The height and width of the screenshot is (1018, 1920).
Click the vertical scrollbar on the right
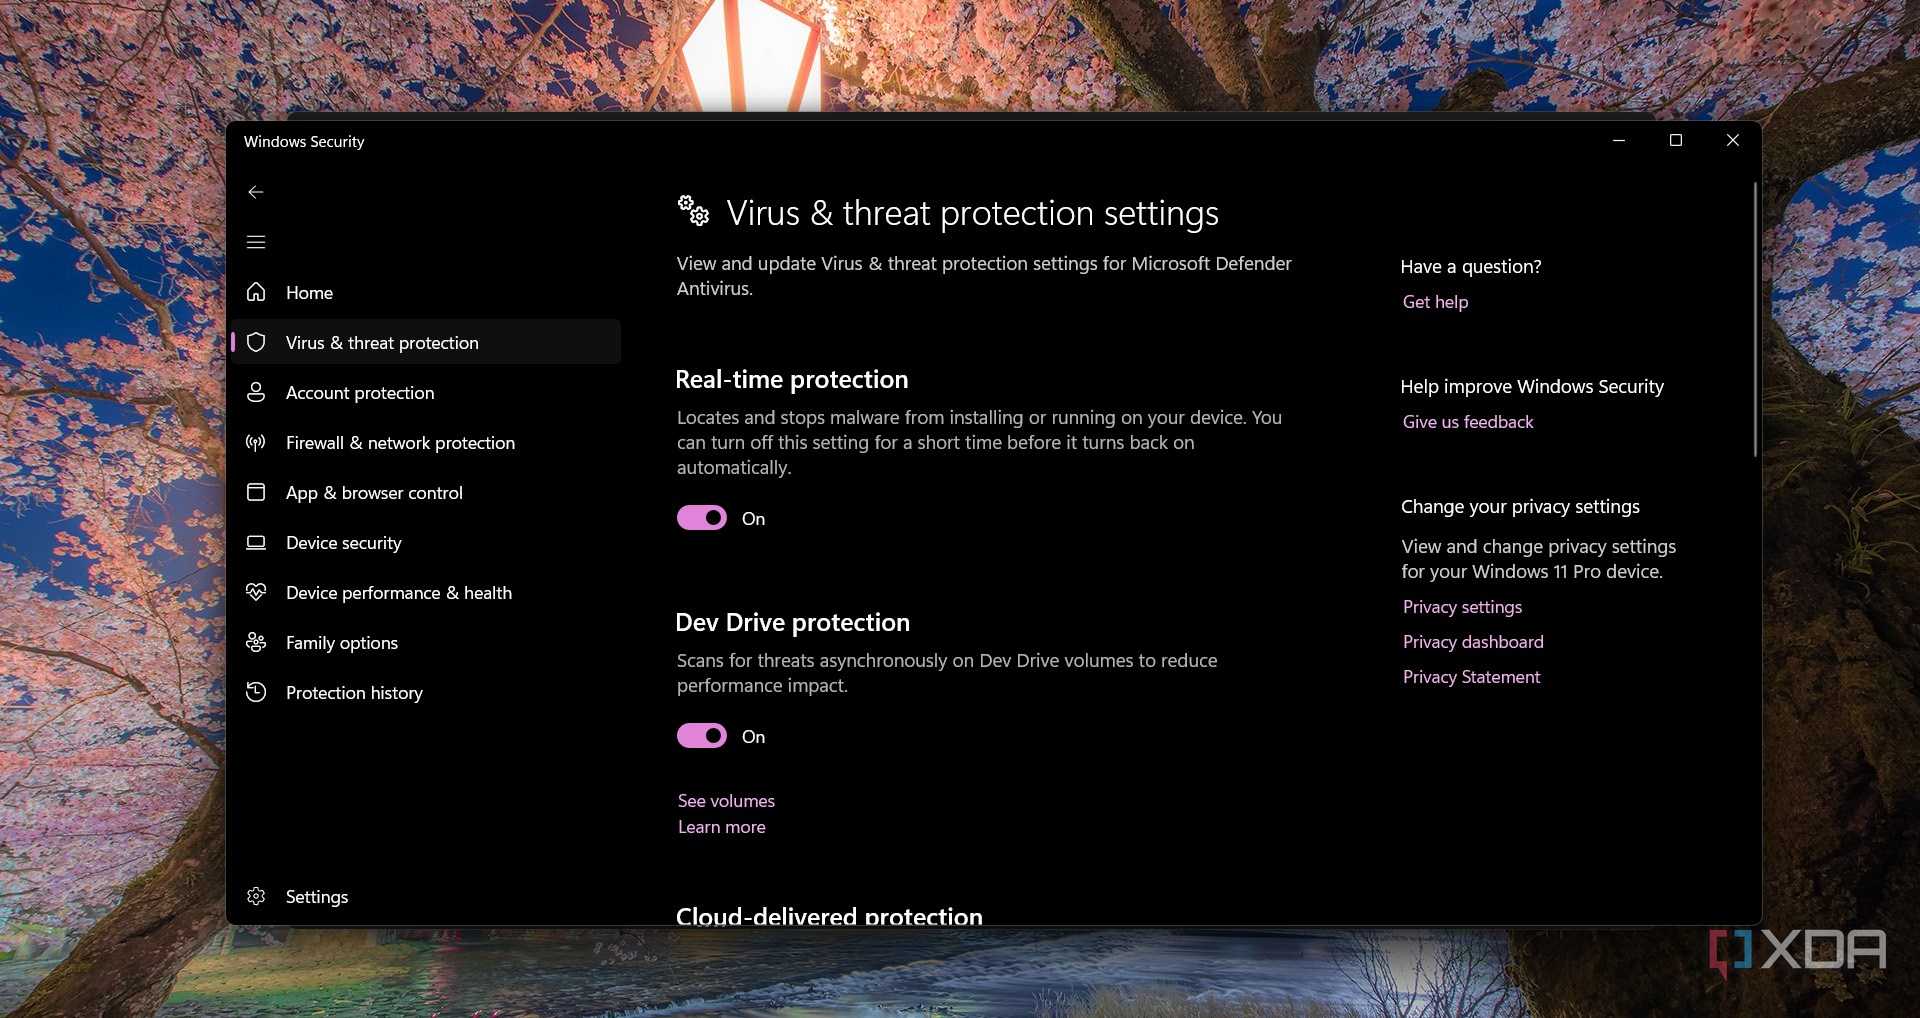point(1754,320)
